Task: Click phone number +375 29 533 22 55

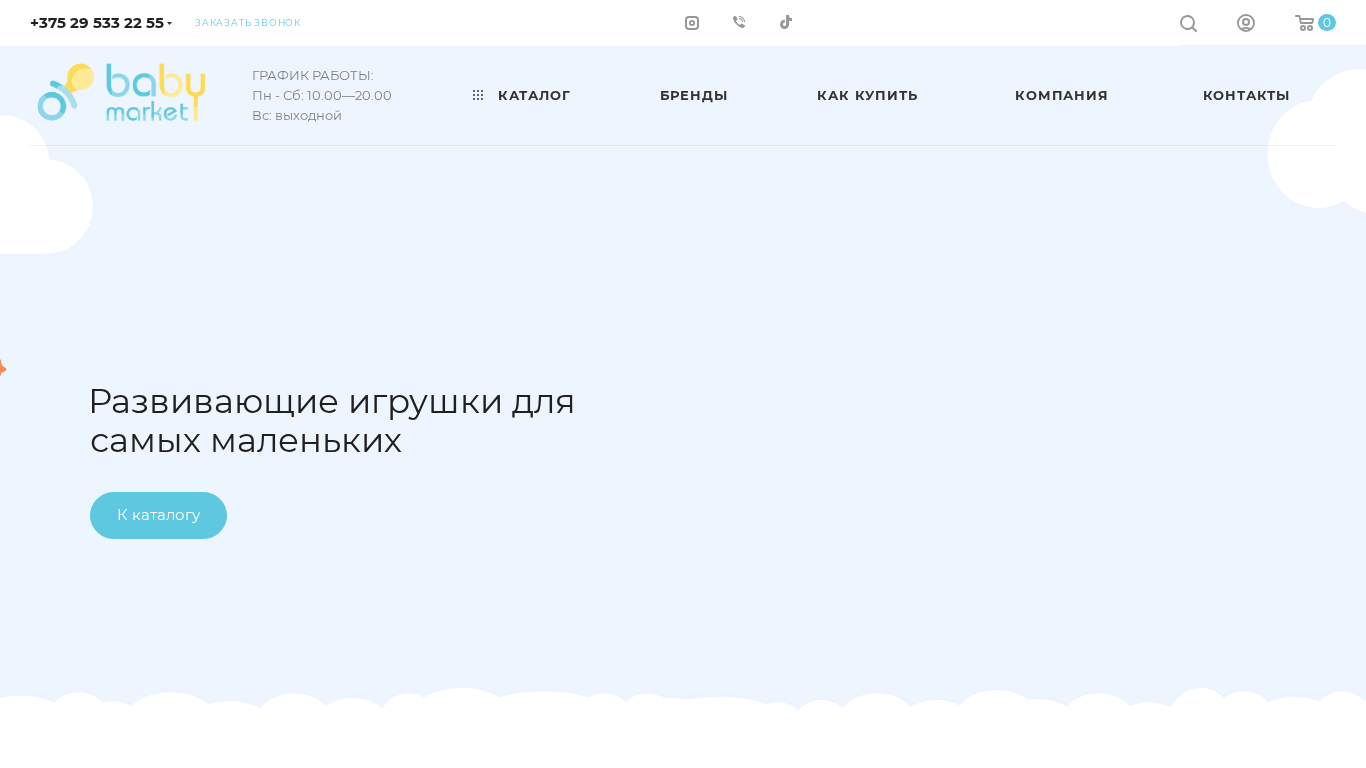Action: click(97, 23)
